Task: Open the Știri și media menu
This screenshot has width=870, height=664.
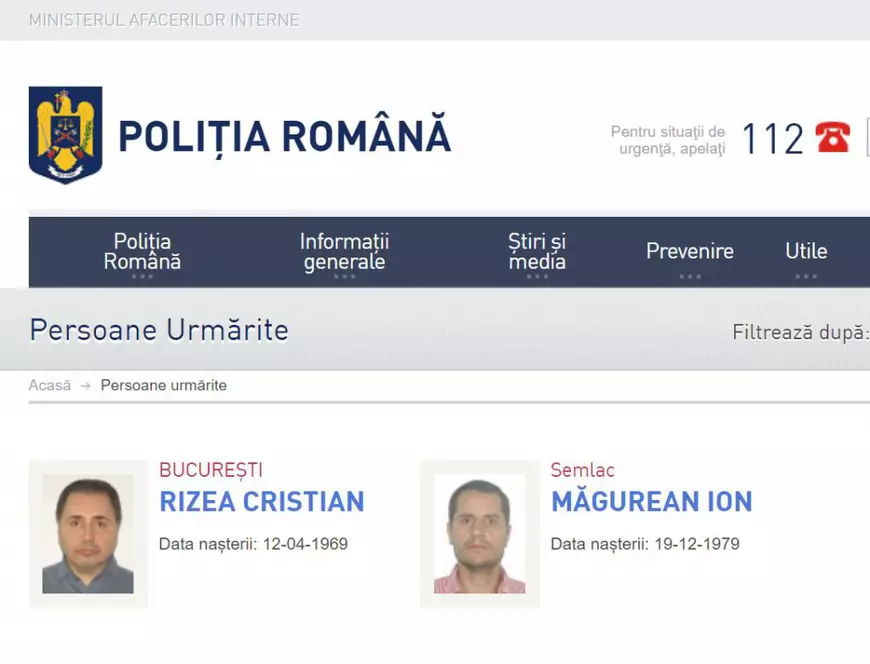Action: (x=536, y=251)
